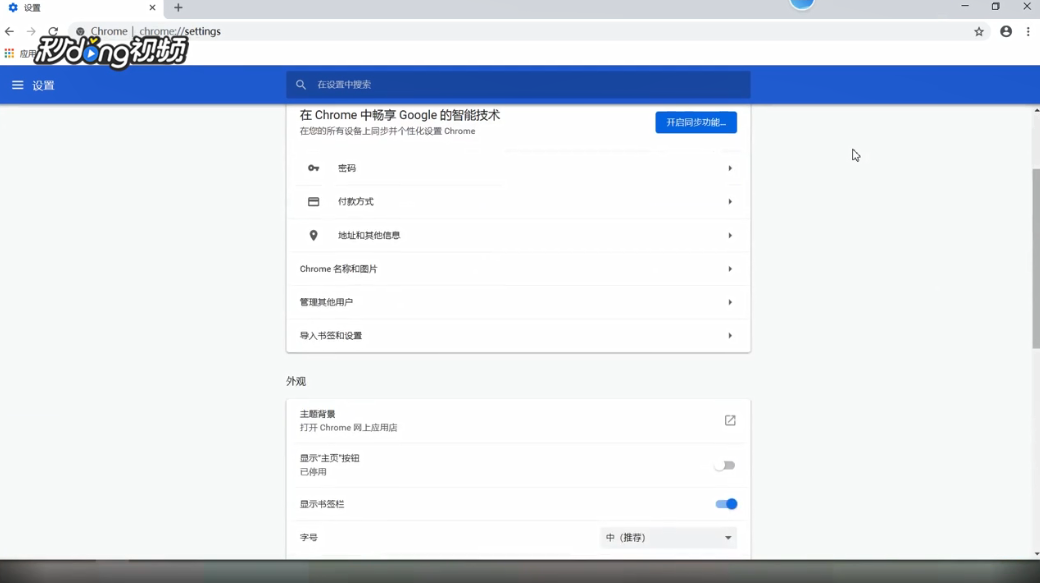Open 主题背景 Chrome web store entry
The image size is (1040, 583).
coord(518,421)
